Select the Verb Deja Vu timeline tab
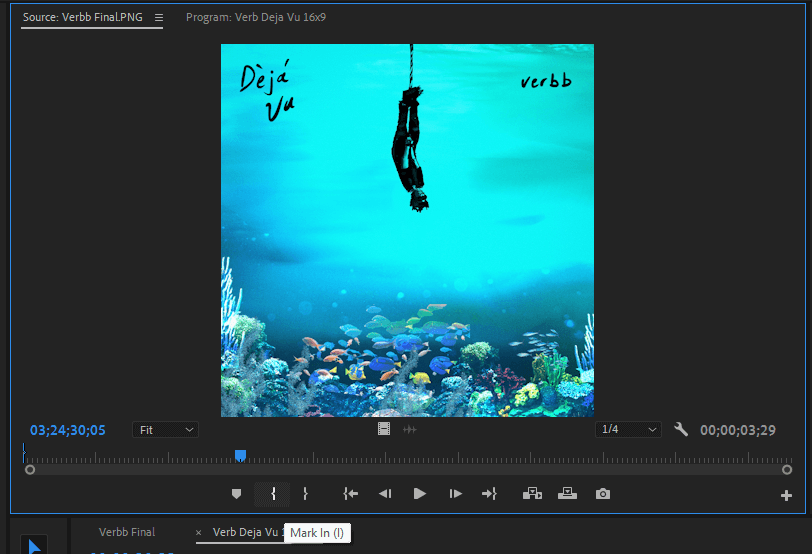This screenshot has width=812, height=554. coord(246,532)
